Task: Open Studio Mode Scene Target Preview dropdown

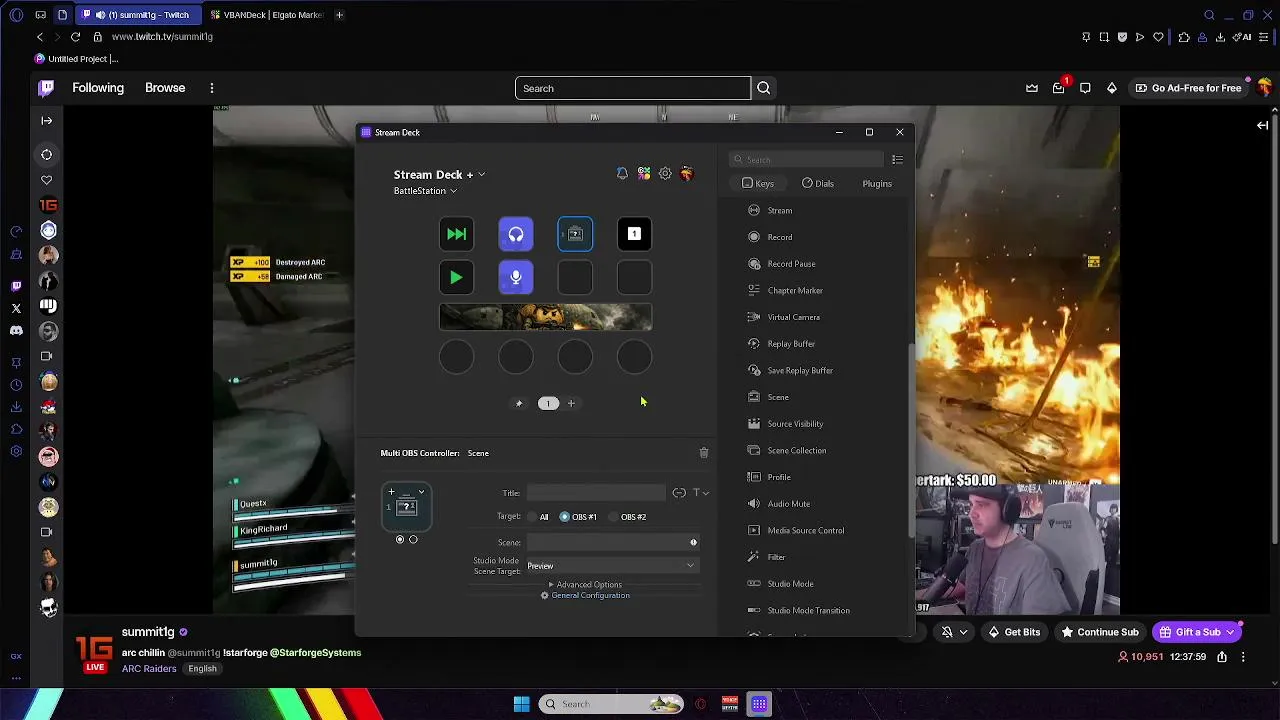Action: point(611,566)
